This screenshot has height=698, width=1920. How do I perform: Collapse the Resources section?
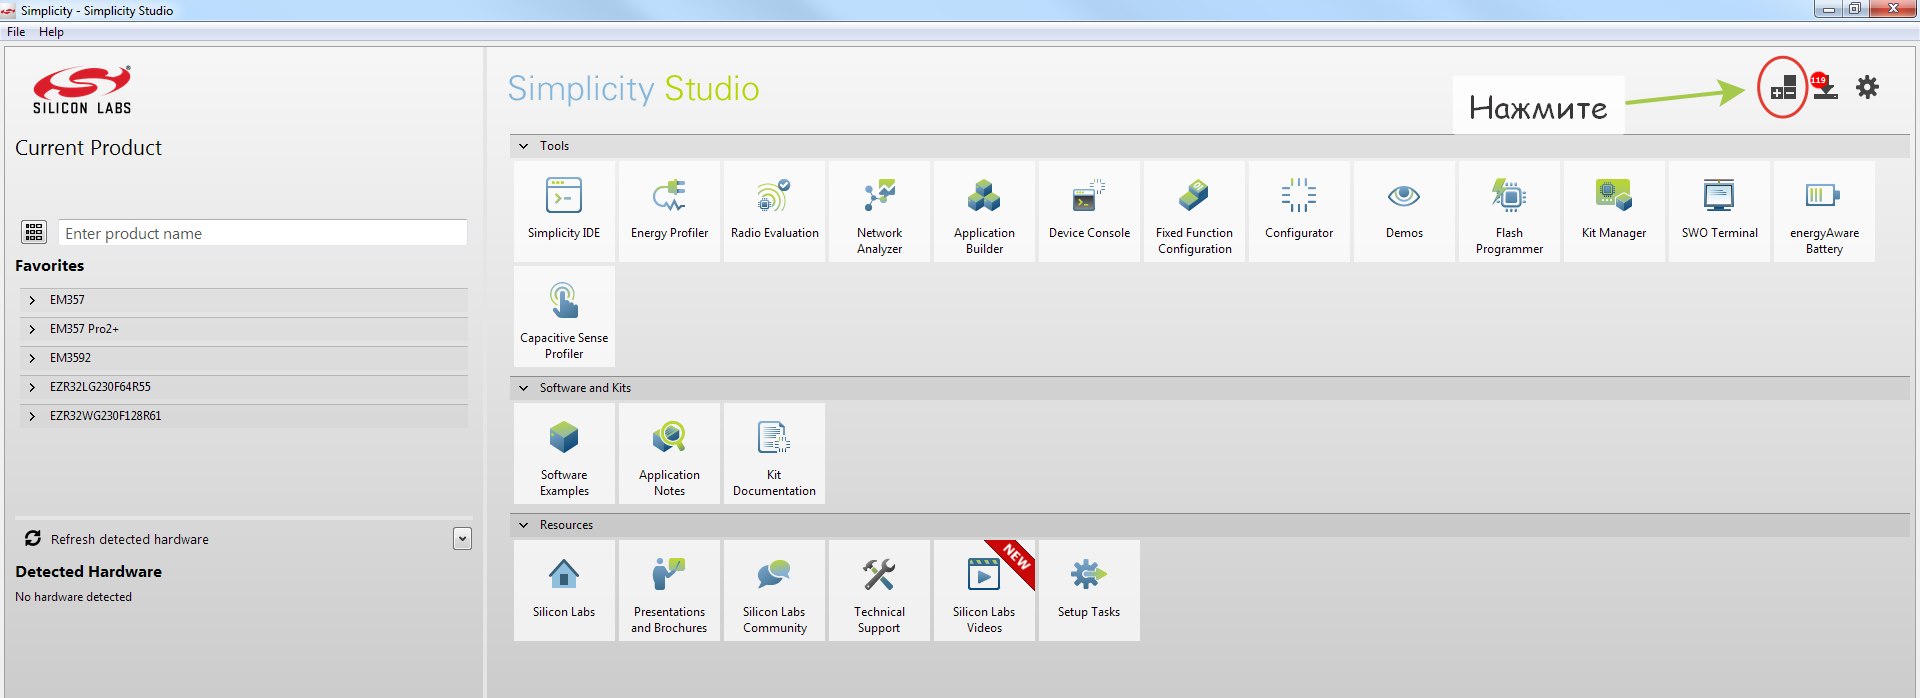point(523,525)
